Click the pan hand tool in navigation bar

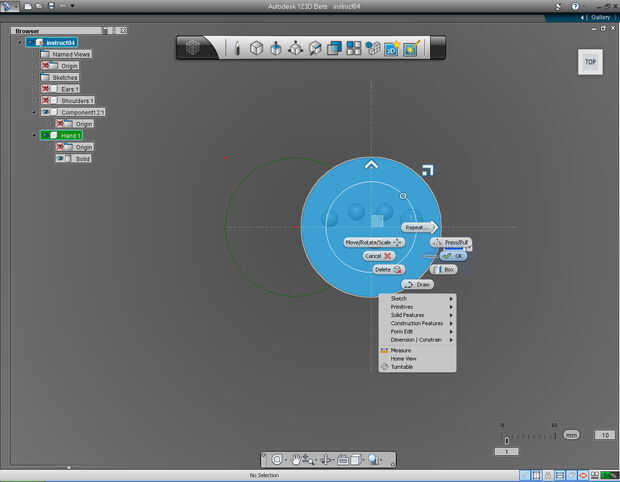[297, 459]
